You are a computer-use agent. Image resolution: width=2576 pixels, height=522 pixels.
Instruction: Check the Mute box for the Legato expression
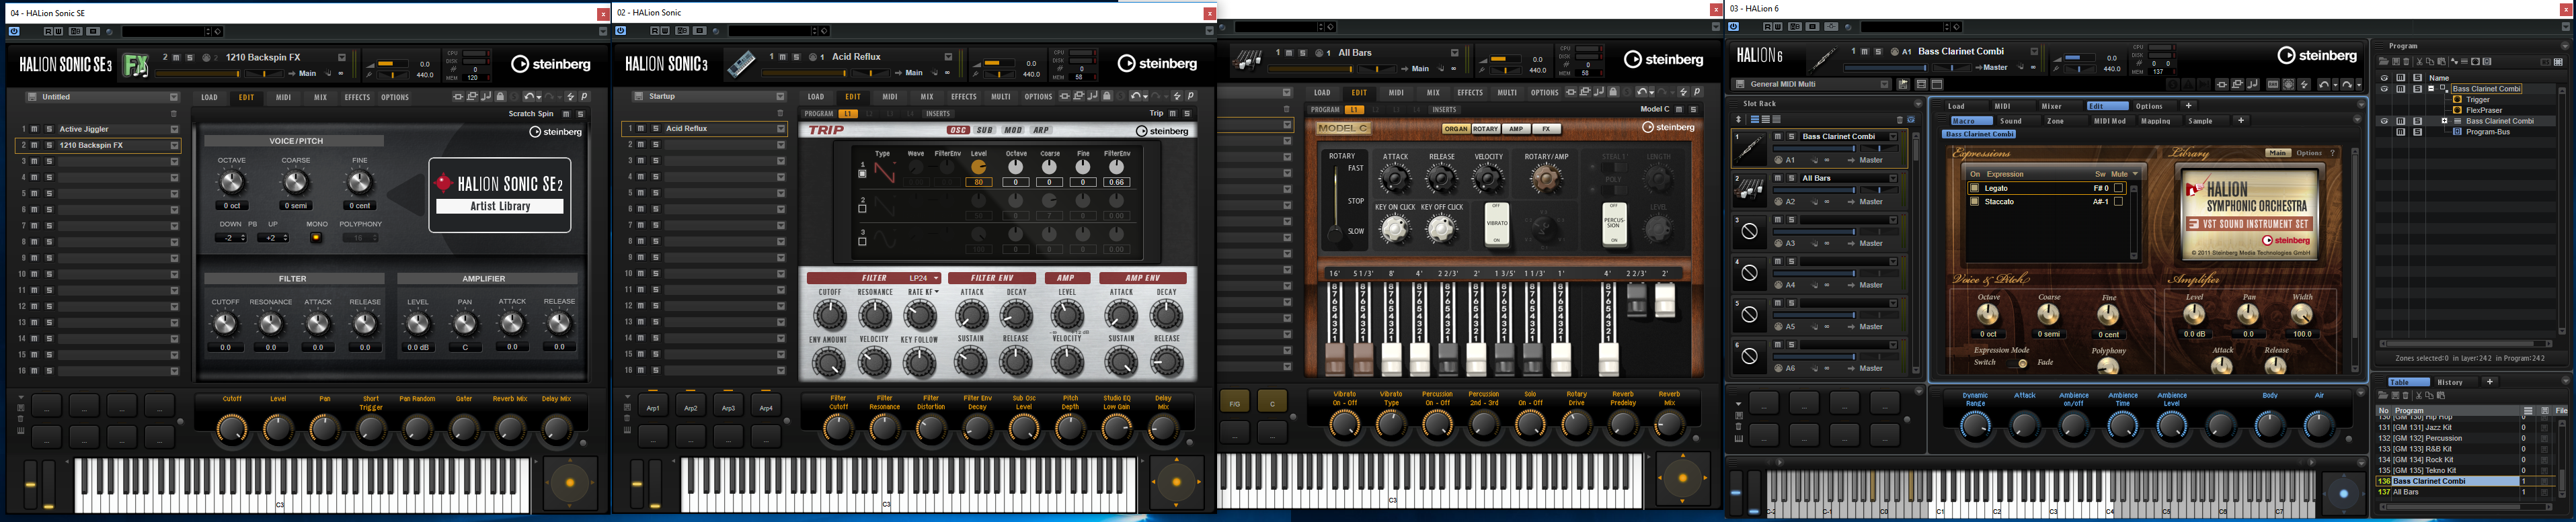tap(2118, 188)
